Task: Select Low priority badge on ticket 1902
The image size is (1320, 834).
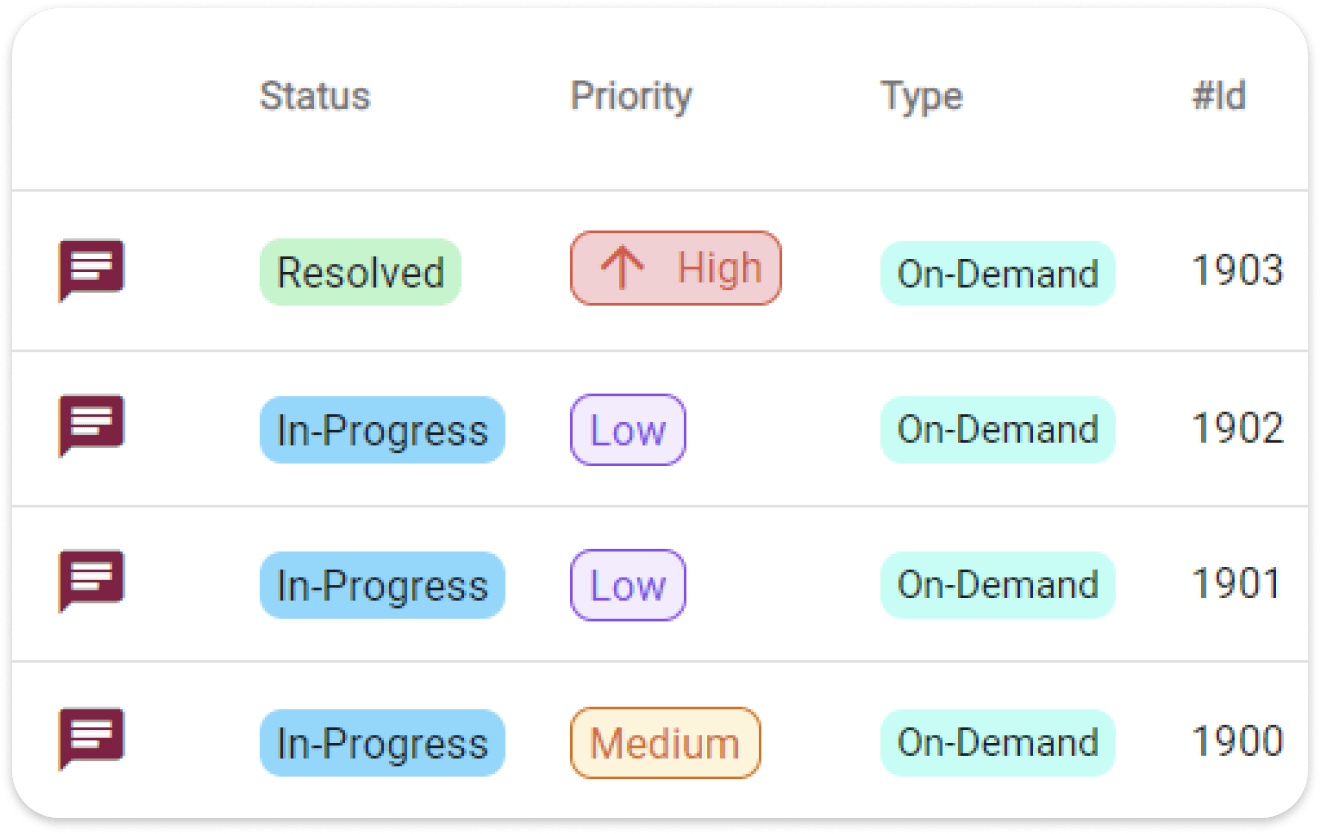Action: pyautogui.click(x=628, y=430)
